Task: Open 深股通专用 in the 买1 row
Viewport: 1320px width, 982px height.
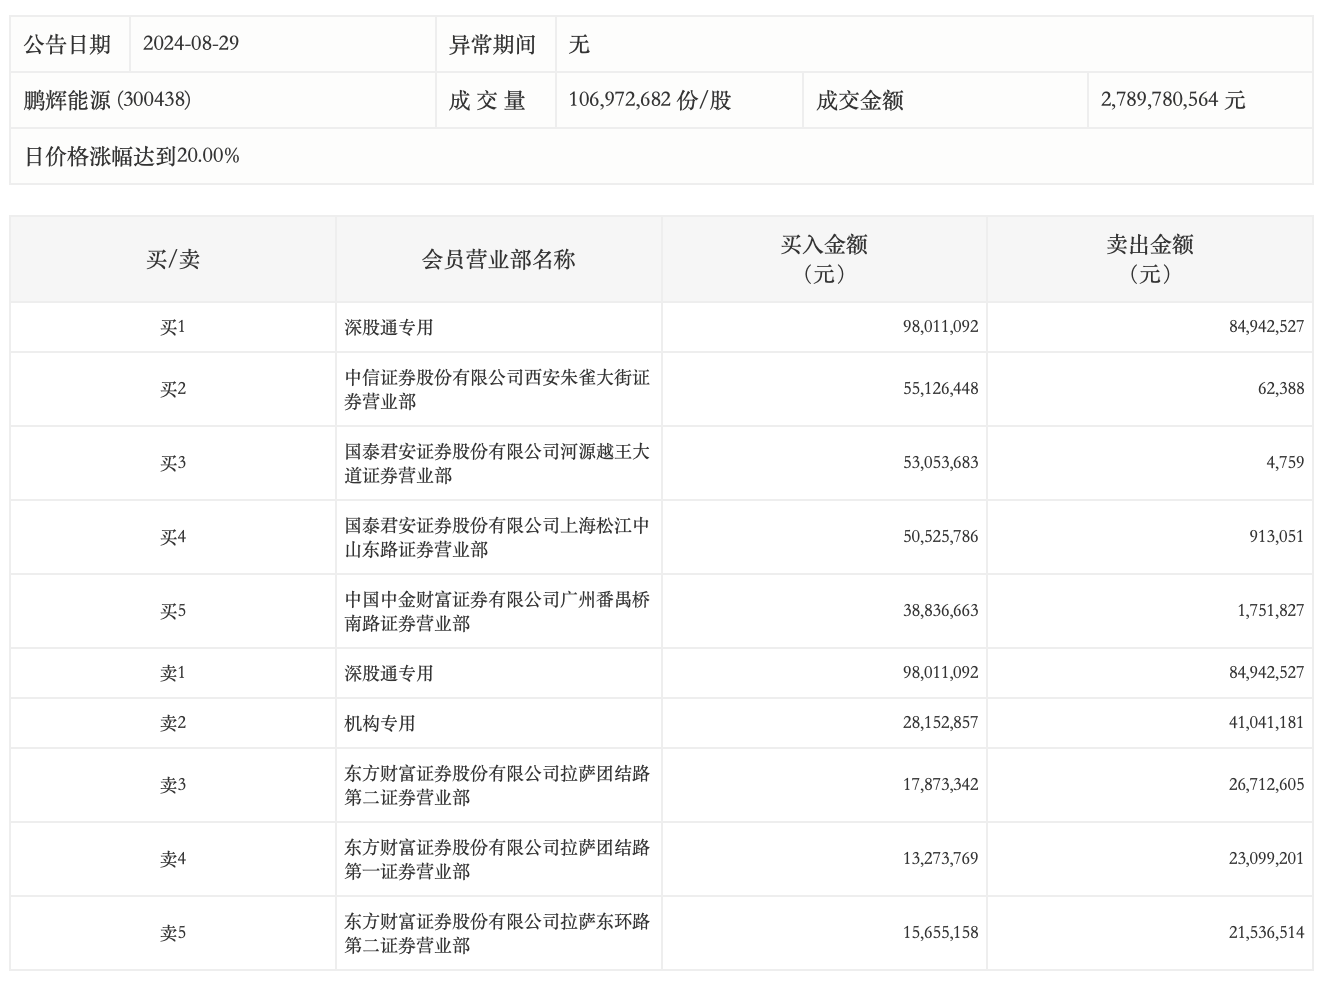Action: point(389,328)
